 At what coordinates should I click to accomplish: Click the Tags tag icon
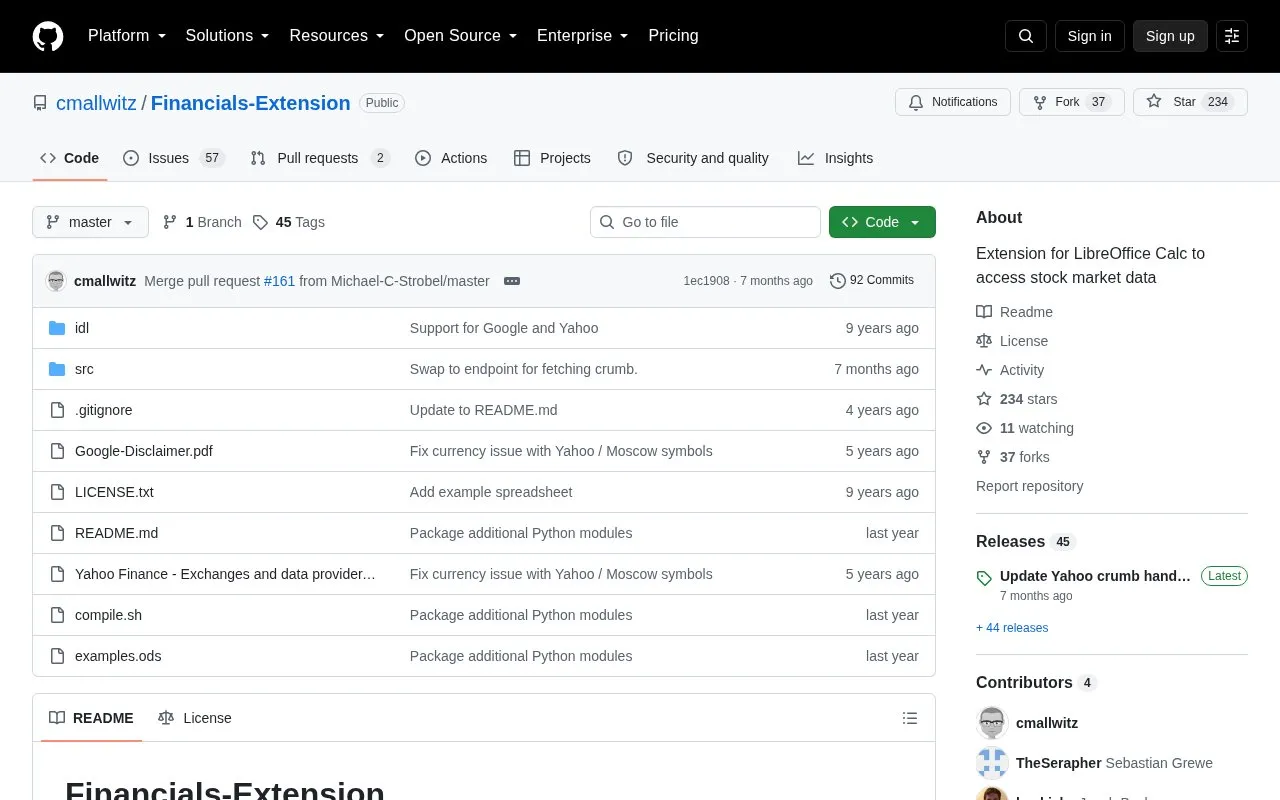coord(260,222)
